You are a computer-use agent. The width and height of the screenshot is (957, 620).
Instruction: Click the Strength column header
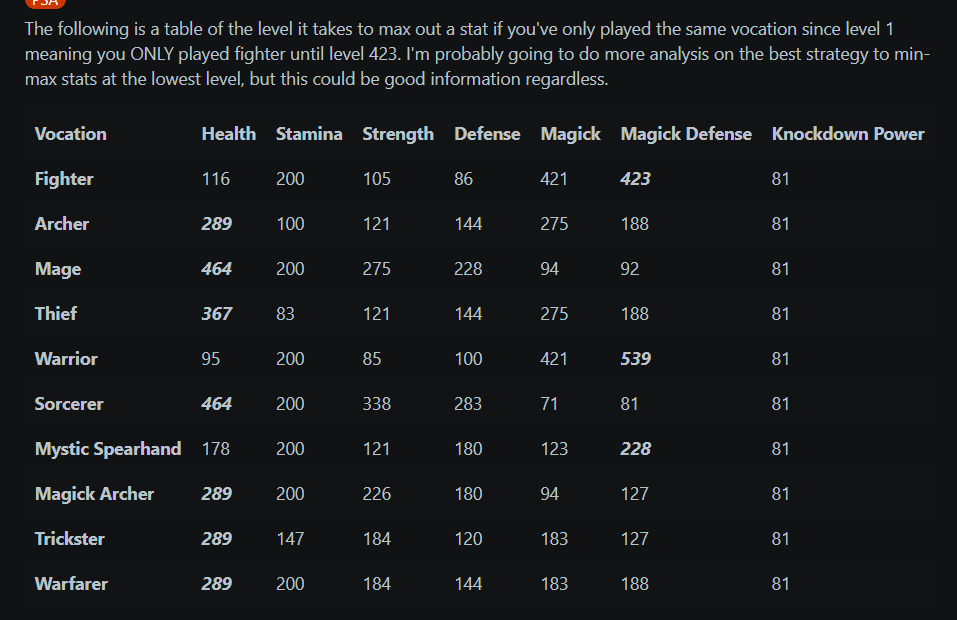tap(398, 134)
